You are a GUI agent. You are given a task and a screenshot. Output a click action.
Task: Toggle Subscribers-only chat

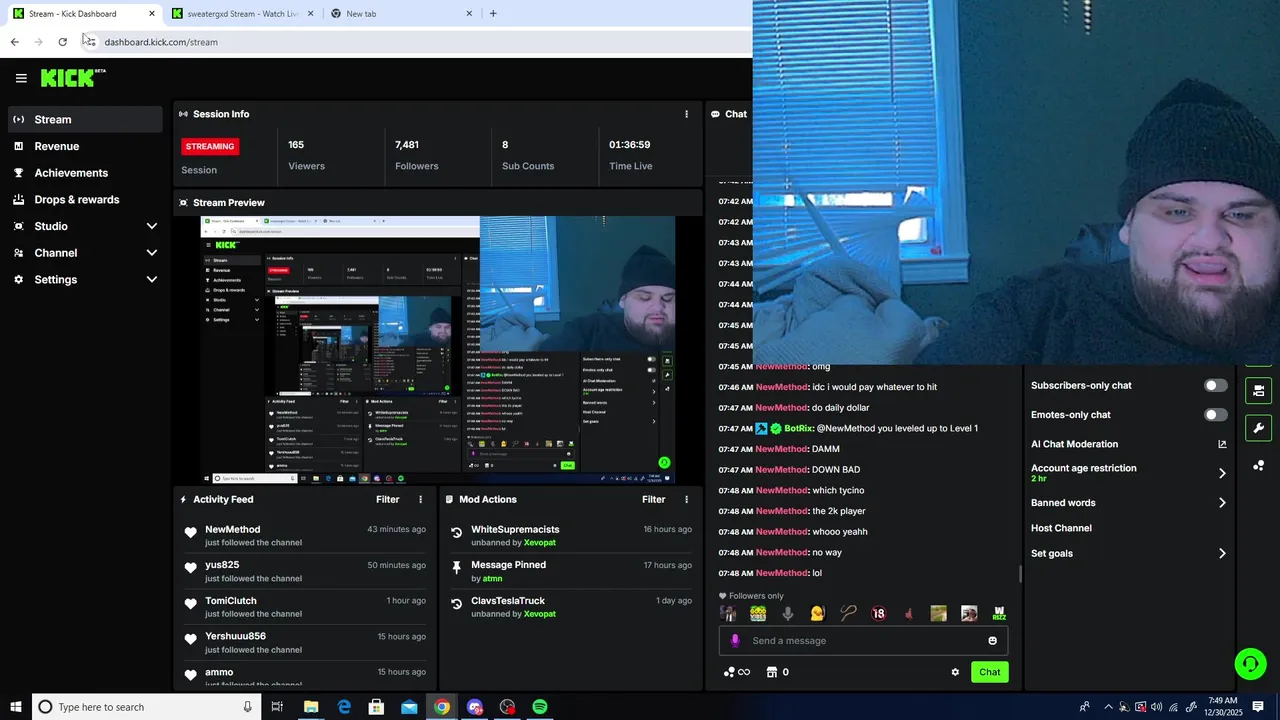pyautogui.click(x=1216, y=386)
